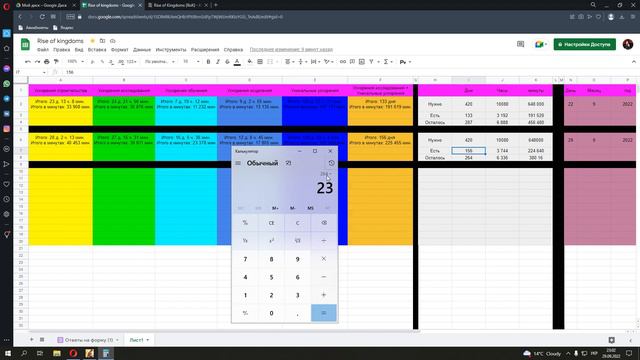Open text wrapping dropdown

[315, 62]
